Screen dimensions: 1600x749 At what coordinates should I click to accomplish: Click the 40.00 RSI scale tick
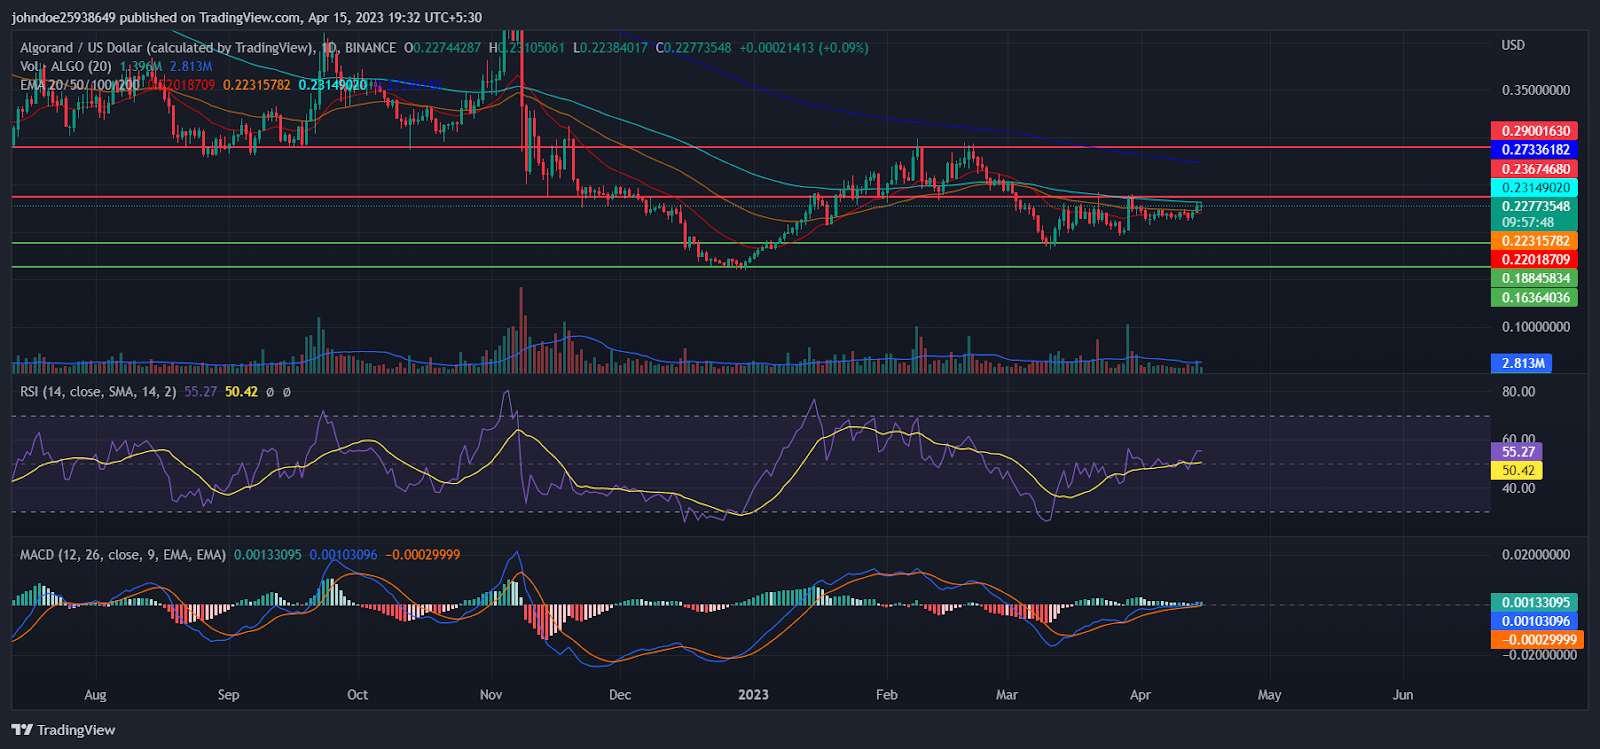[x=1518, y=489]
